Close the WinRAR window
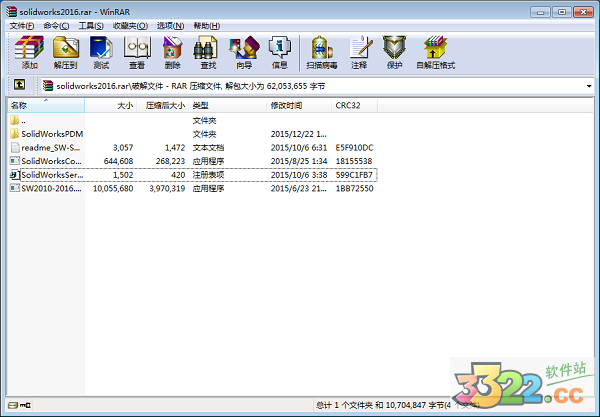This screenshot has width=600, height=417. [x=583, y=12]
